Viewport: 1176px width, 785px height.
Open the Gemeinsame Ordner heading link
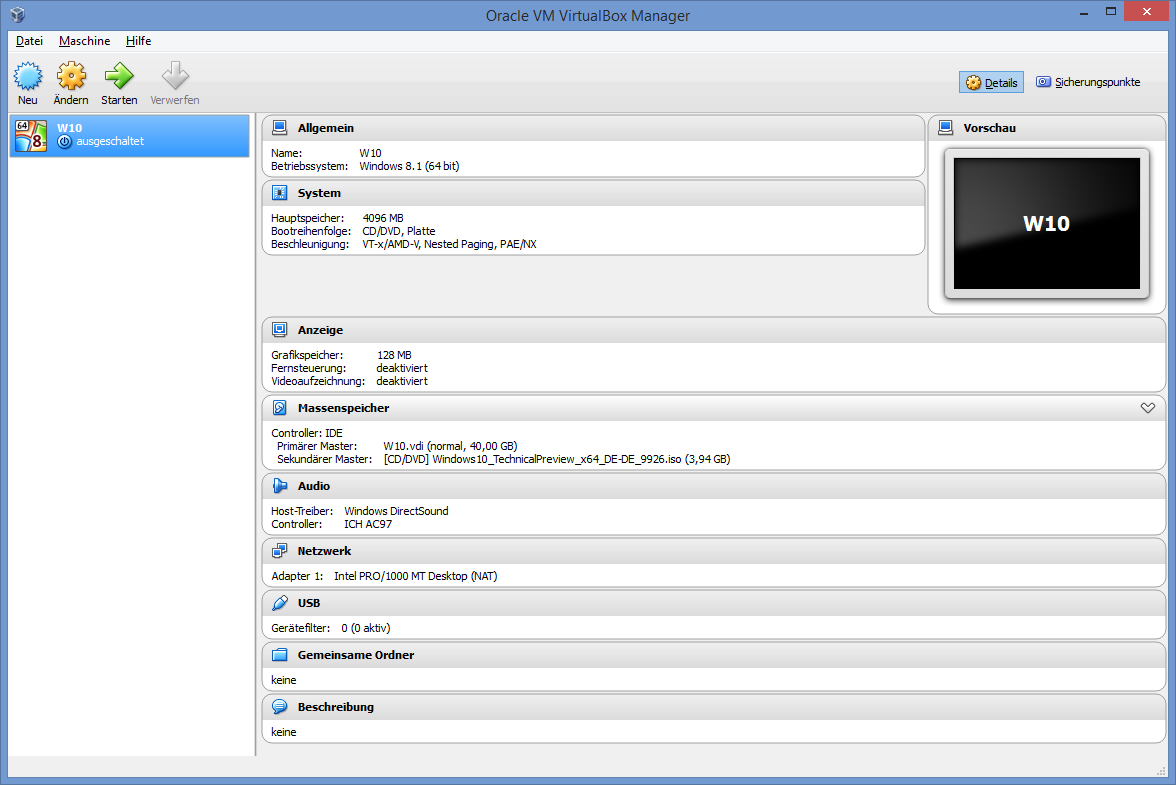[x=356, y=655]
